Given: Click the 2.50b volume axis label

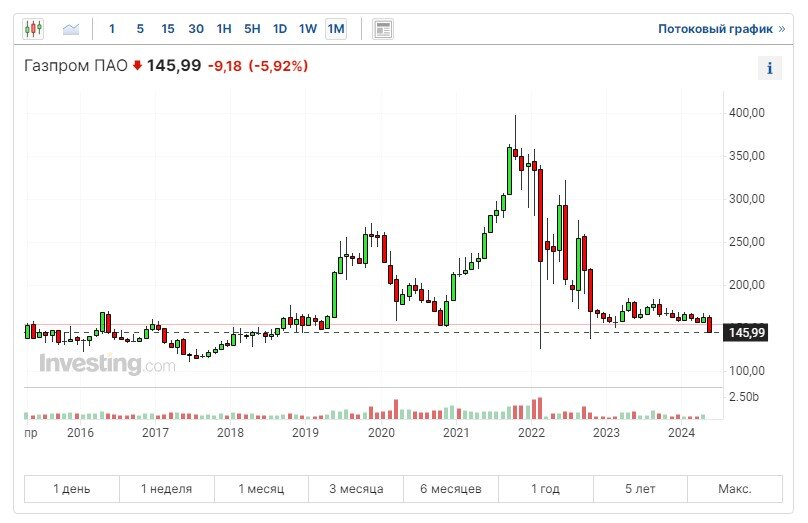Looking at the screenshot, I should [x=744, y=397].
